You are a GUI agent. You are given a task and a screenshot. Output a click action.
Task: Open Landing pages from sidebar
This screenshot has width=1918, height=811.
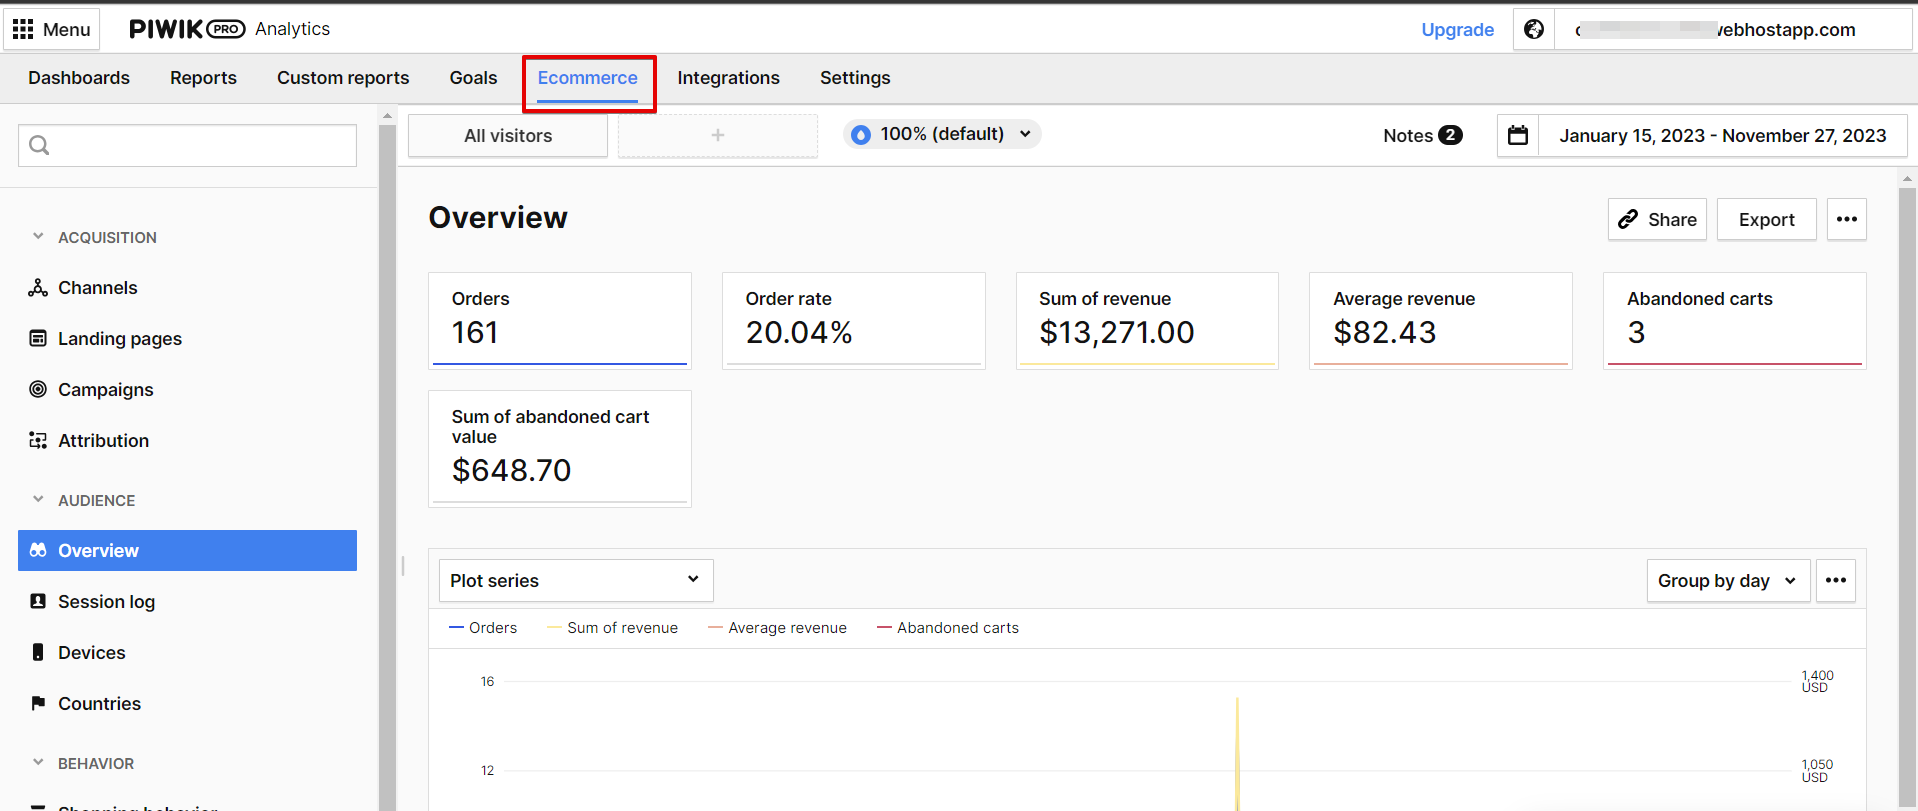[x=119, y=339]
